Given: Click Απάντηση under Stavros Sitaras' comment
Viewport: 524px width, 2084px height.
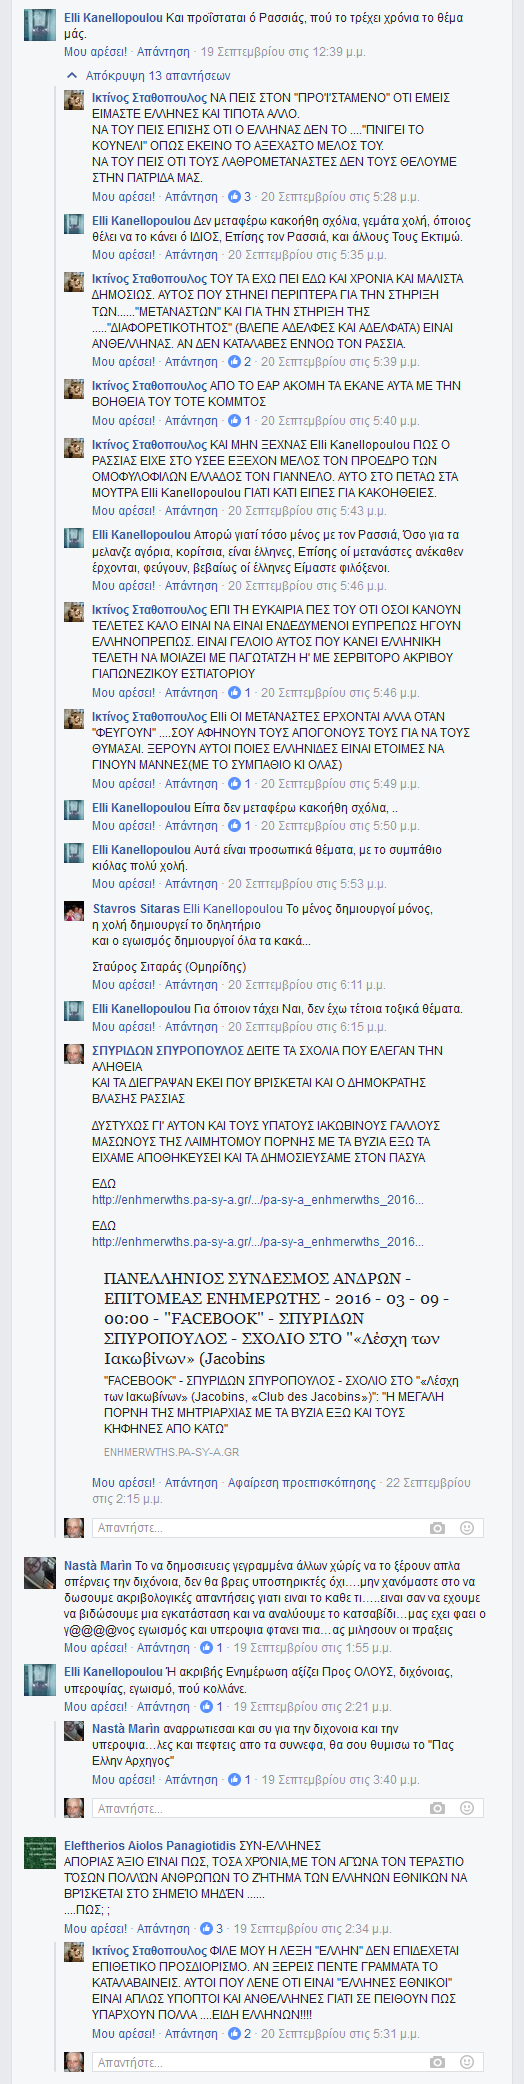Looking at the screenshot, I should click(191, 985).
